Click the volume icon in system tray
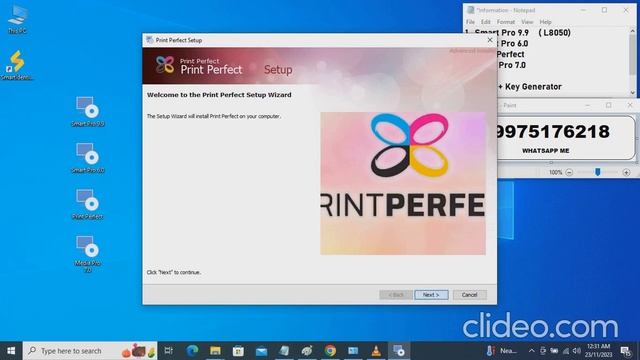Screen dimensions: 640x360 point(576,351)
